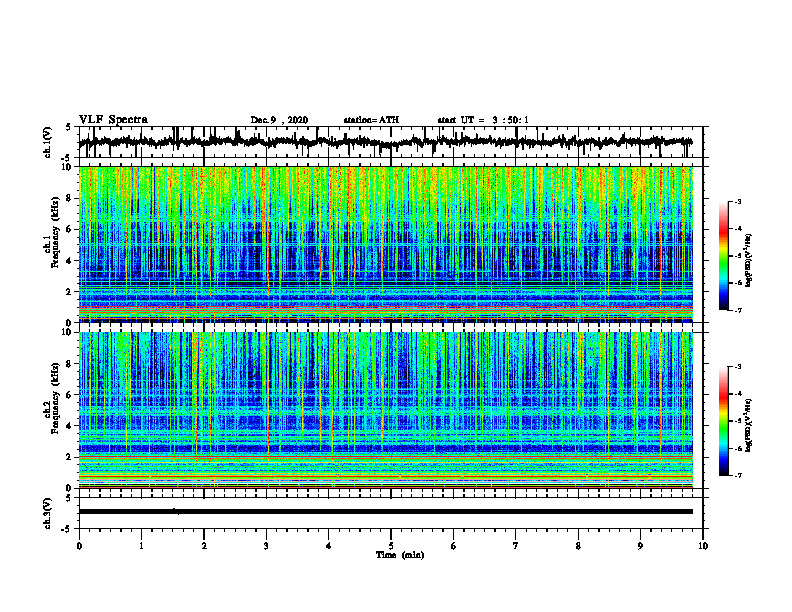
Task: Click time axis tick label "4"
Action: pyautogui.click(x=329, y=546)
